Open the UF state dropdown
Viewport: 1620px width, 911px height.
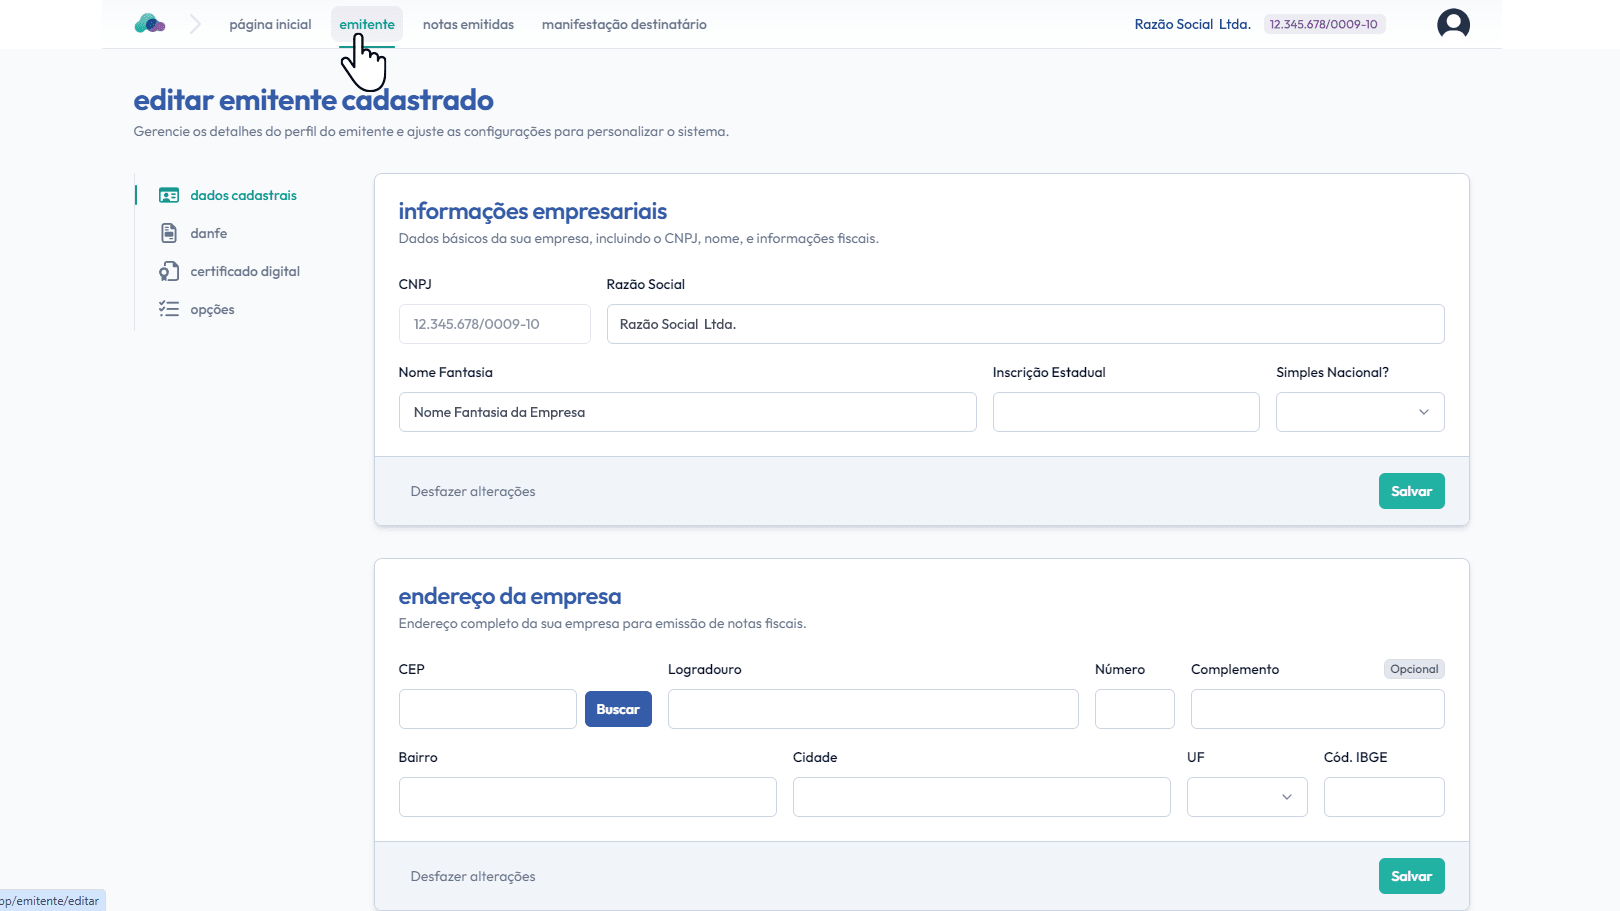(1246, 797)
